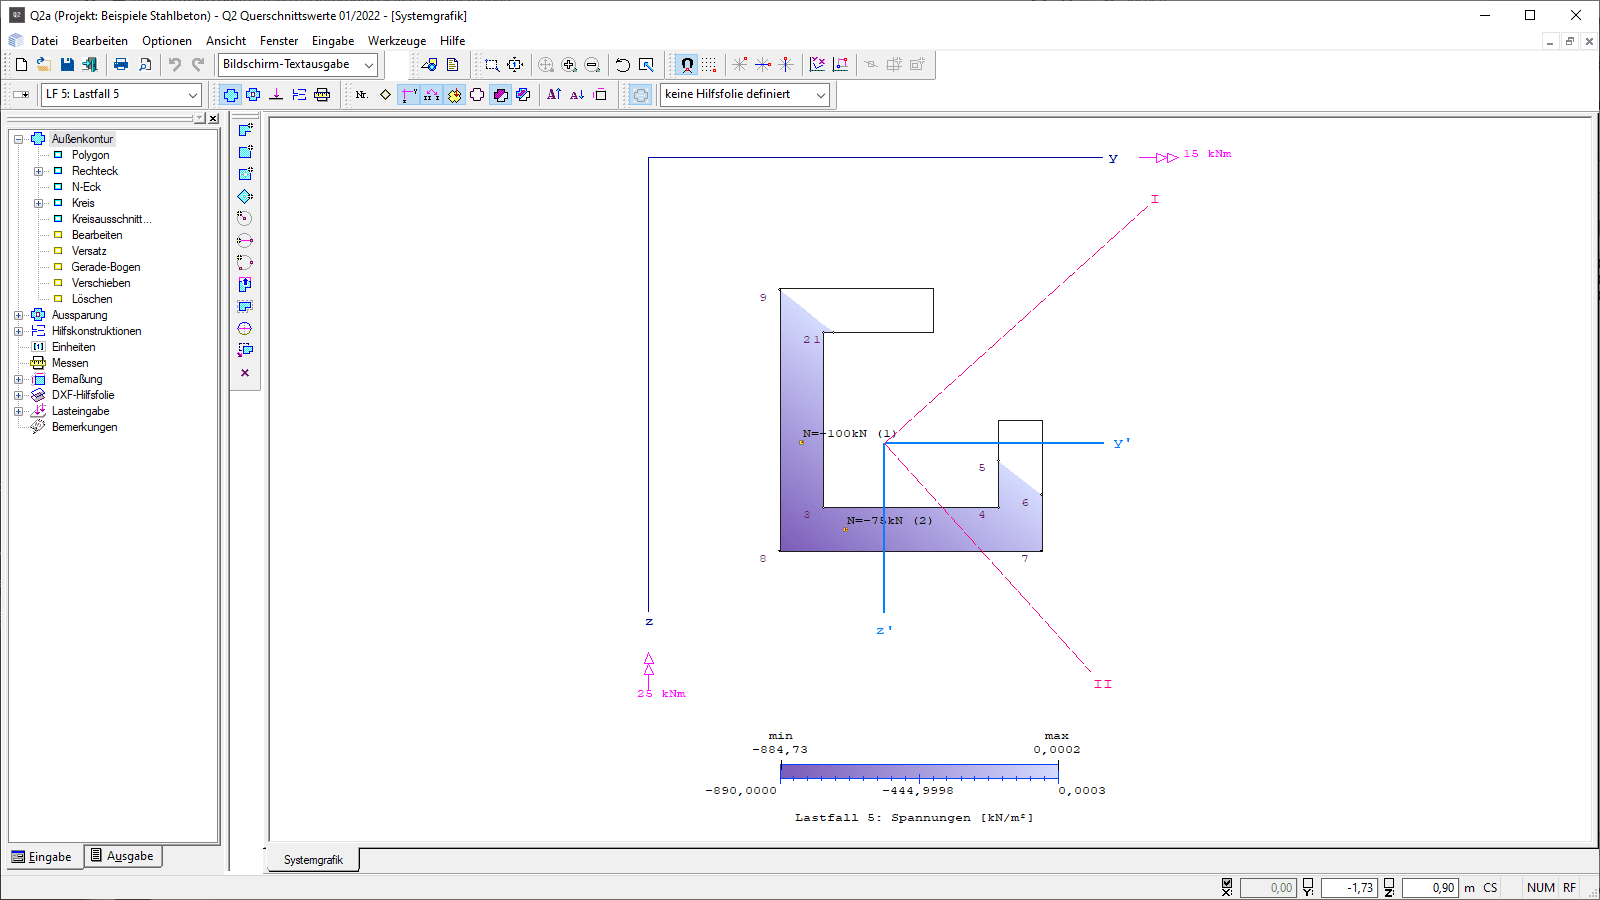Click the redo arrow icon
Screen dimensions: 1600x900
pos(198,64)
